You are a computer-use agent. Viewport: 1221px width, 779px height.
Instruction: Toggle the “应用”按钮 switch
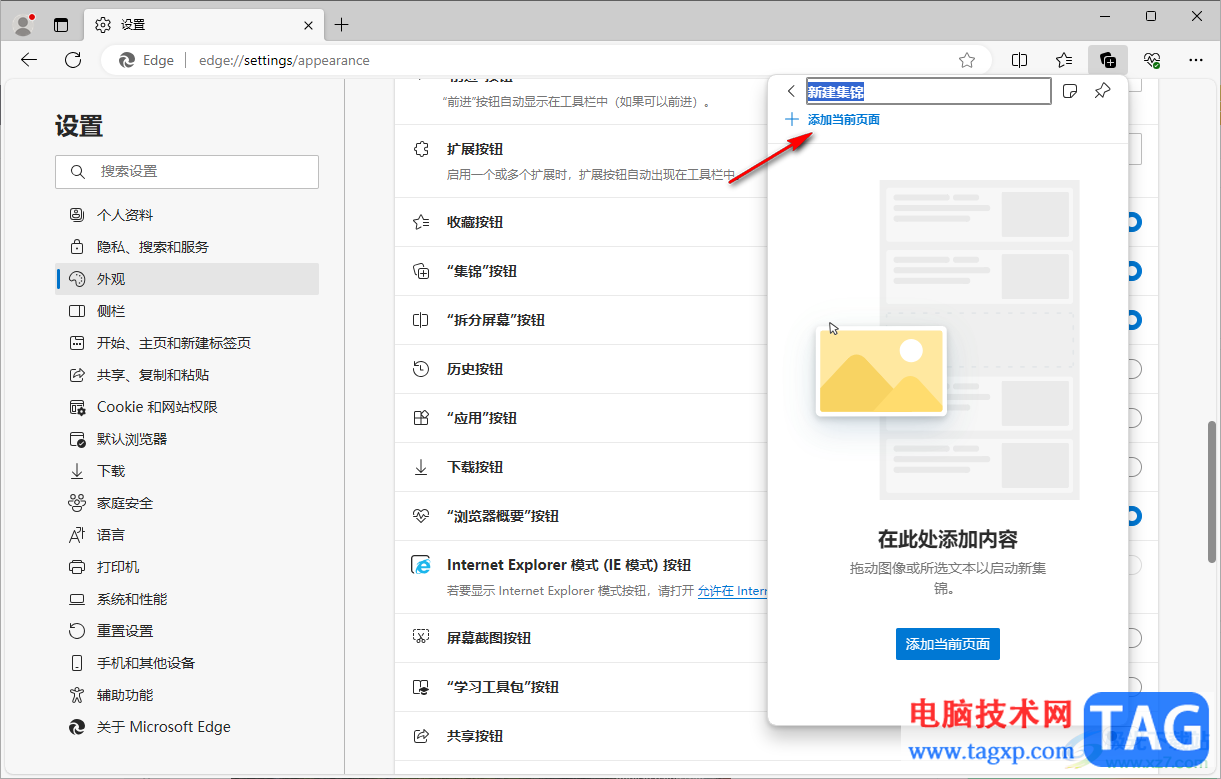[1134, 418]
